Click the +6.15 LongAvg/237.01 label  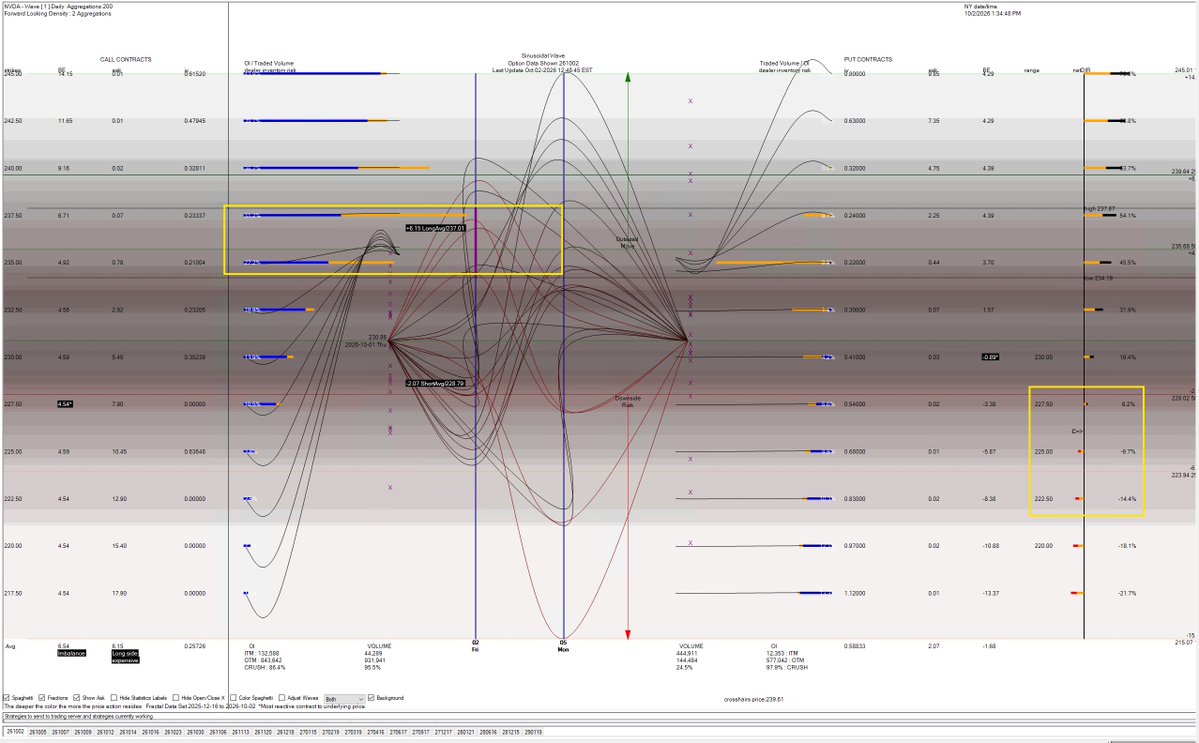tap(435, 228)
